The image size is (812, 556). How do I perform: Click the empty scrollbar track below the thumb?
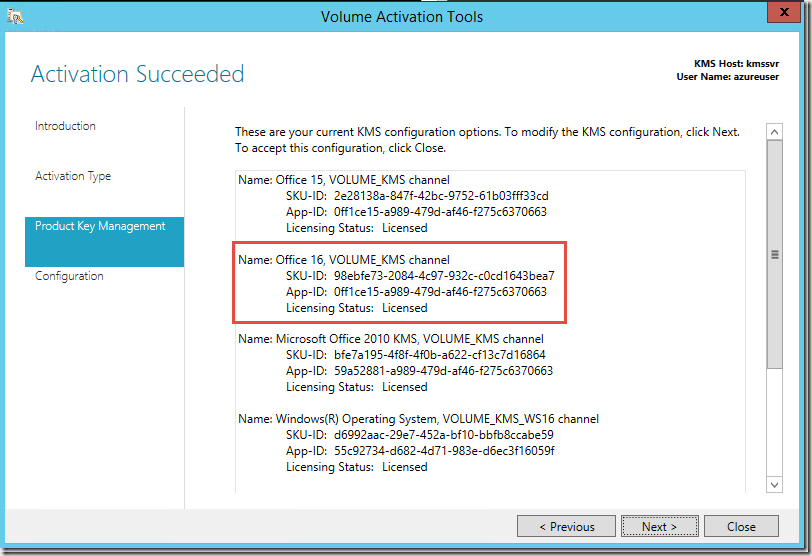(774, 425)
